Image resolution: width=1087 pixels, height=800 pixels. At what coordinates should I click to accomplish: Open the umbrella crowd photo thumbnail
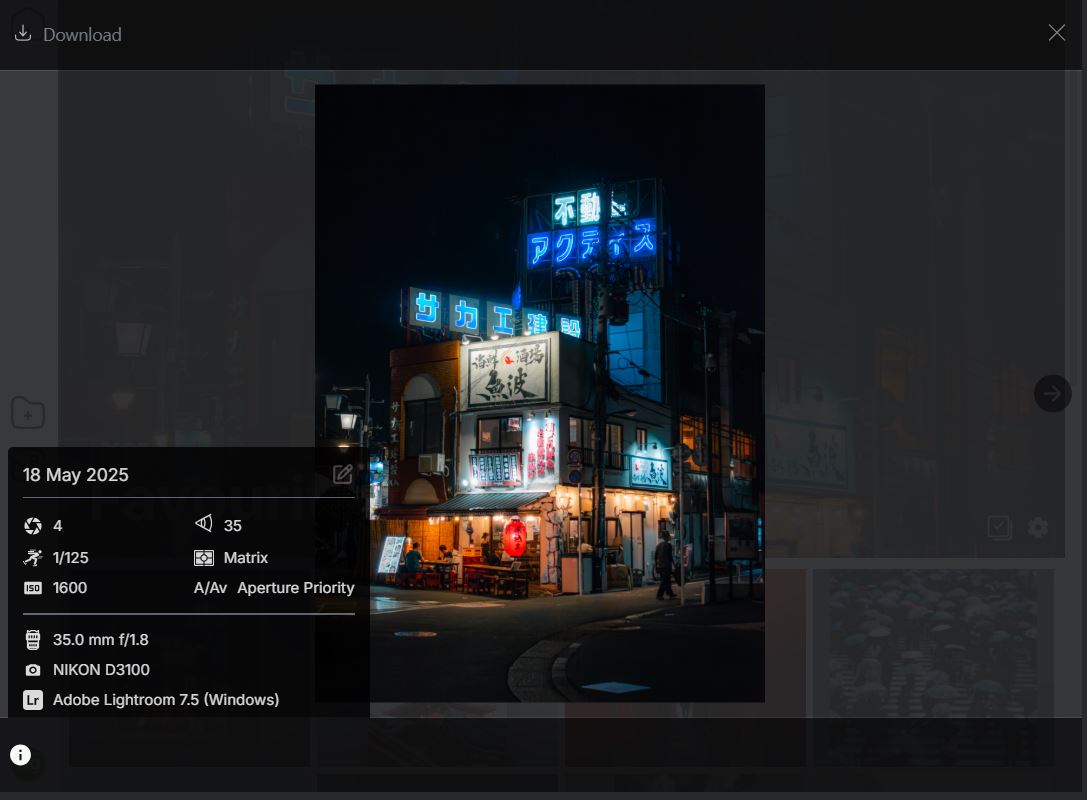click(x=932, y=665)
